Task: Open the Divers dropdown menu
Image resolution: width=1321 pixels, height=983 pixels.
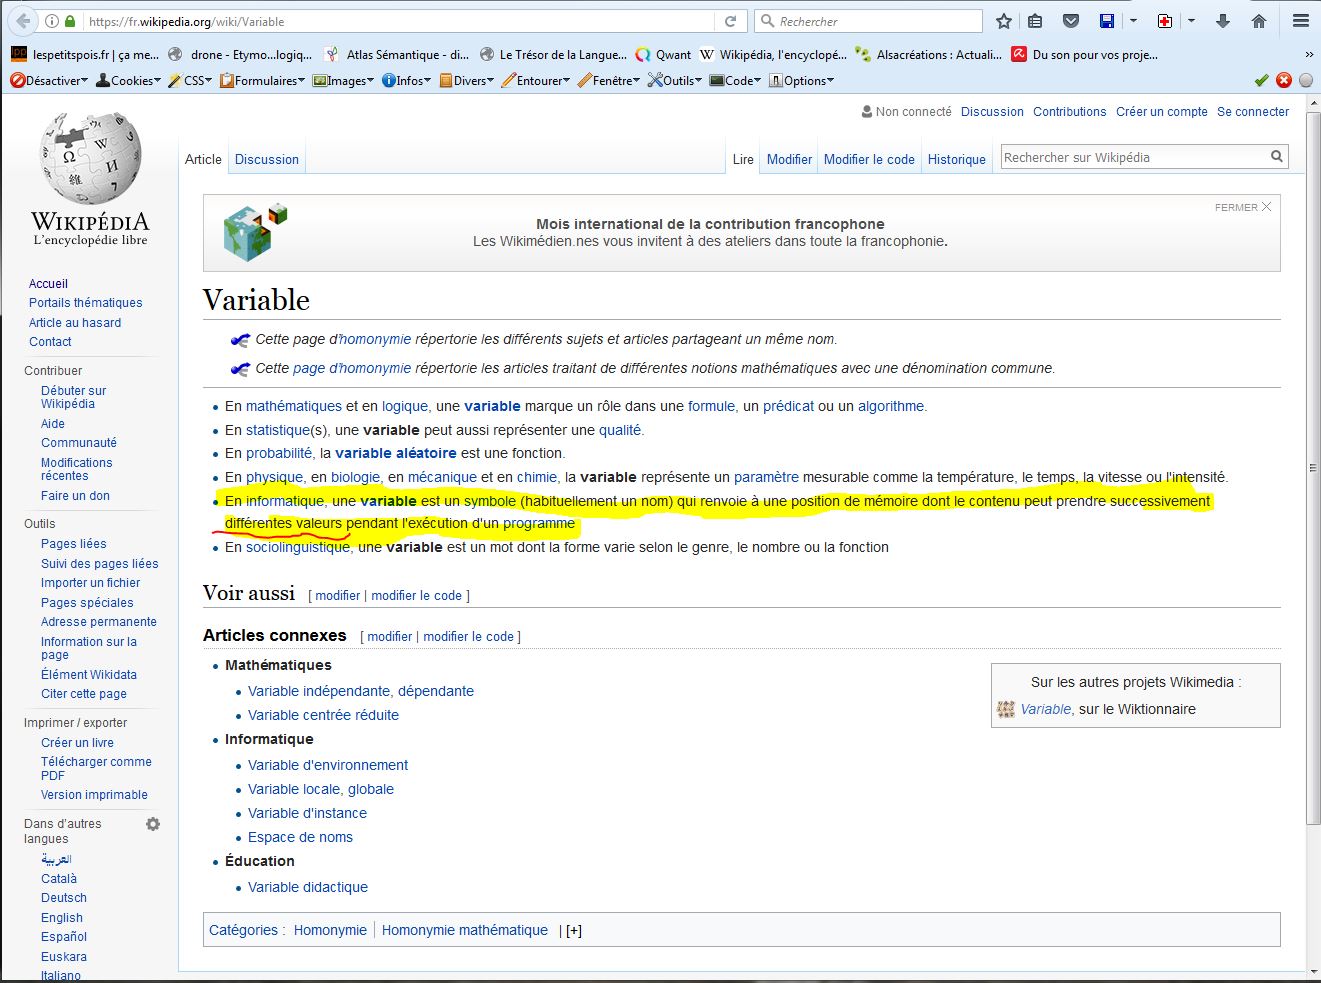Action: [x=467, y=80]
